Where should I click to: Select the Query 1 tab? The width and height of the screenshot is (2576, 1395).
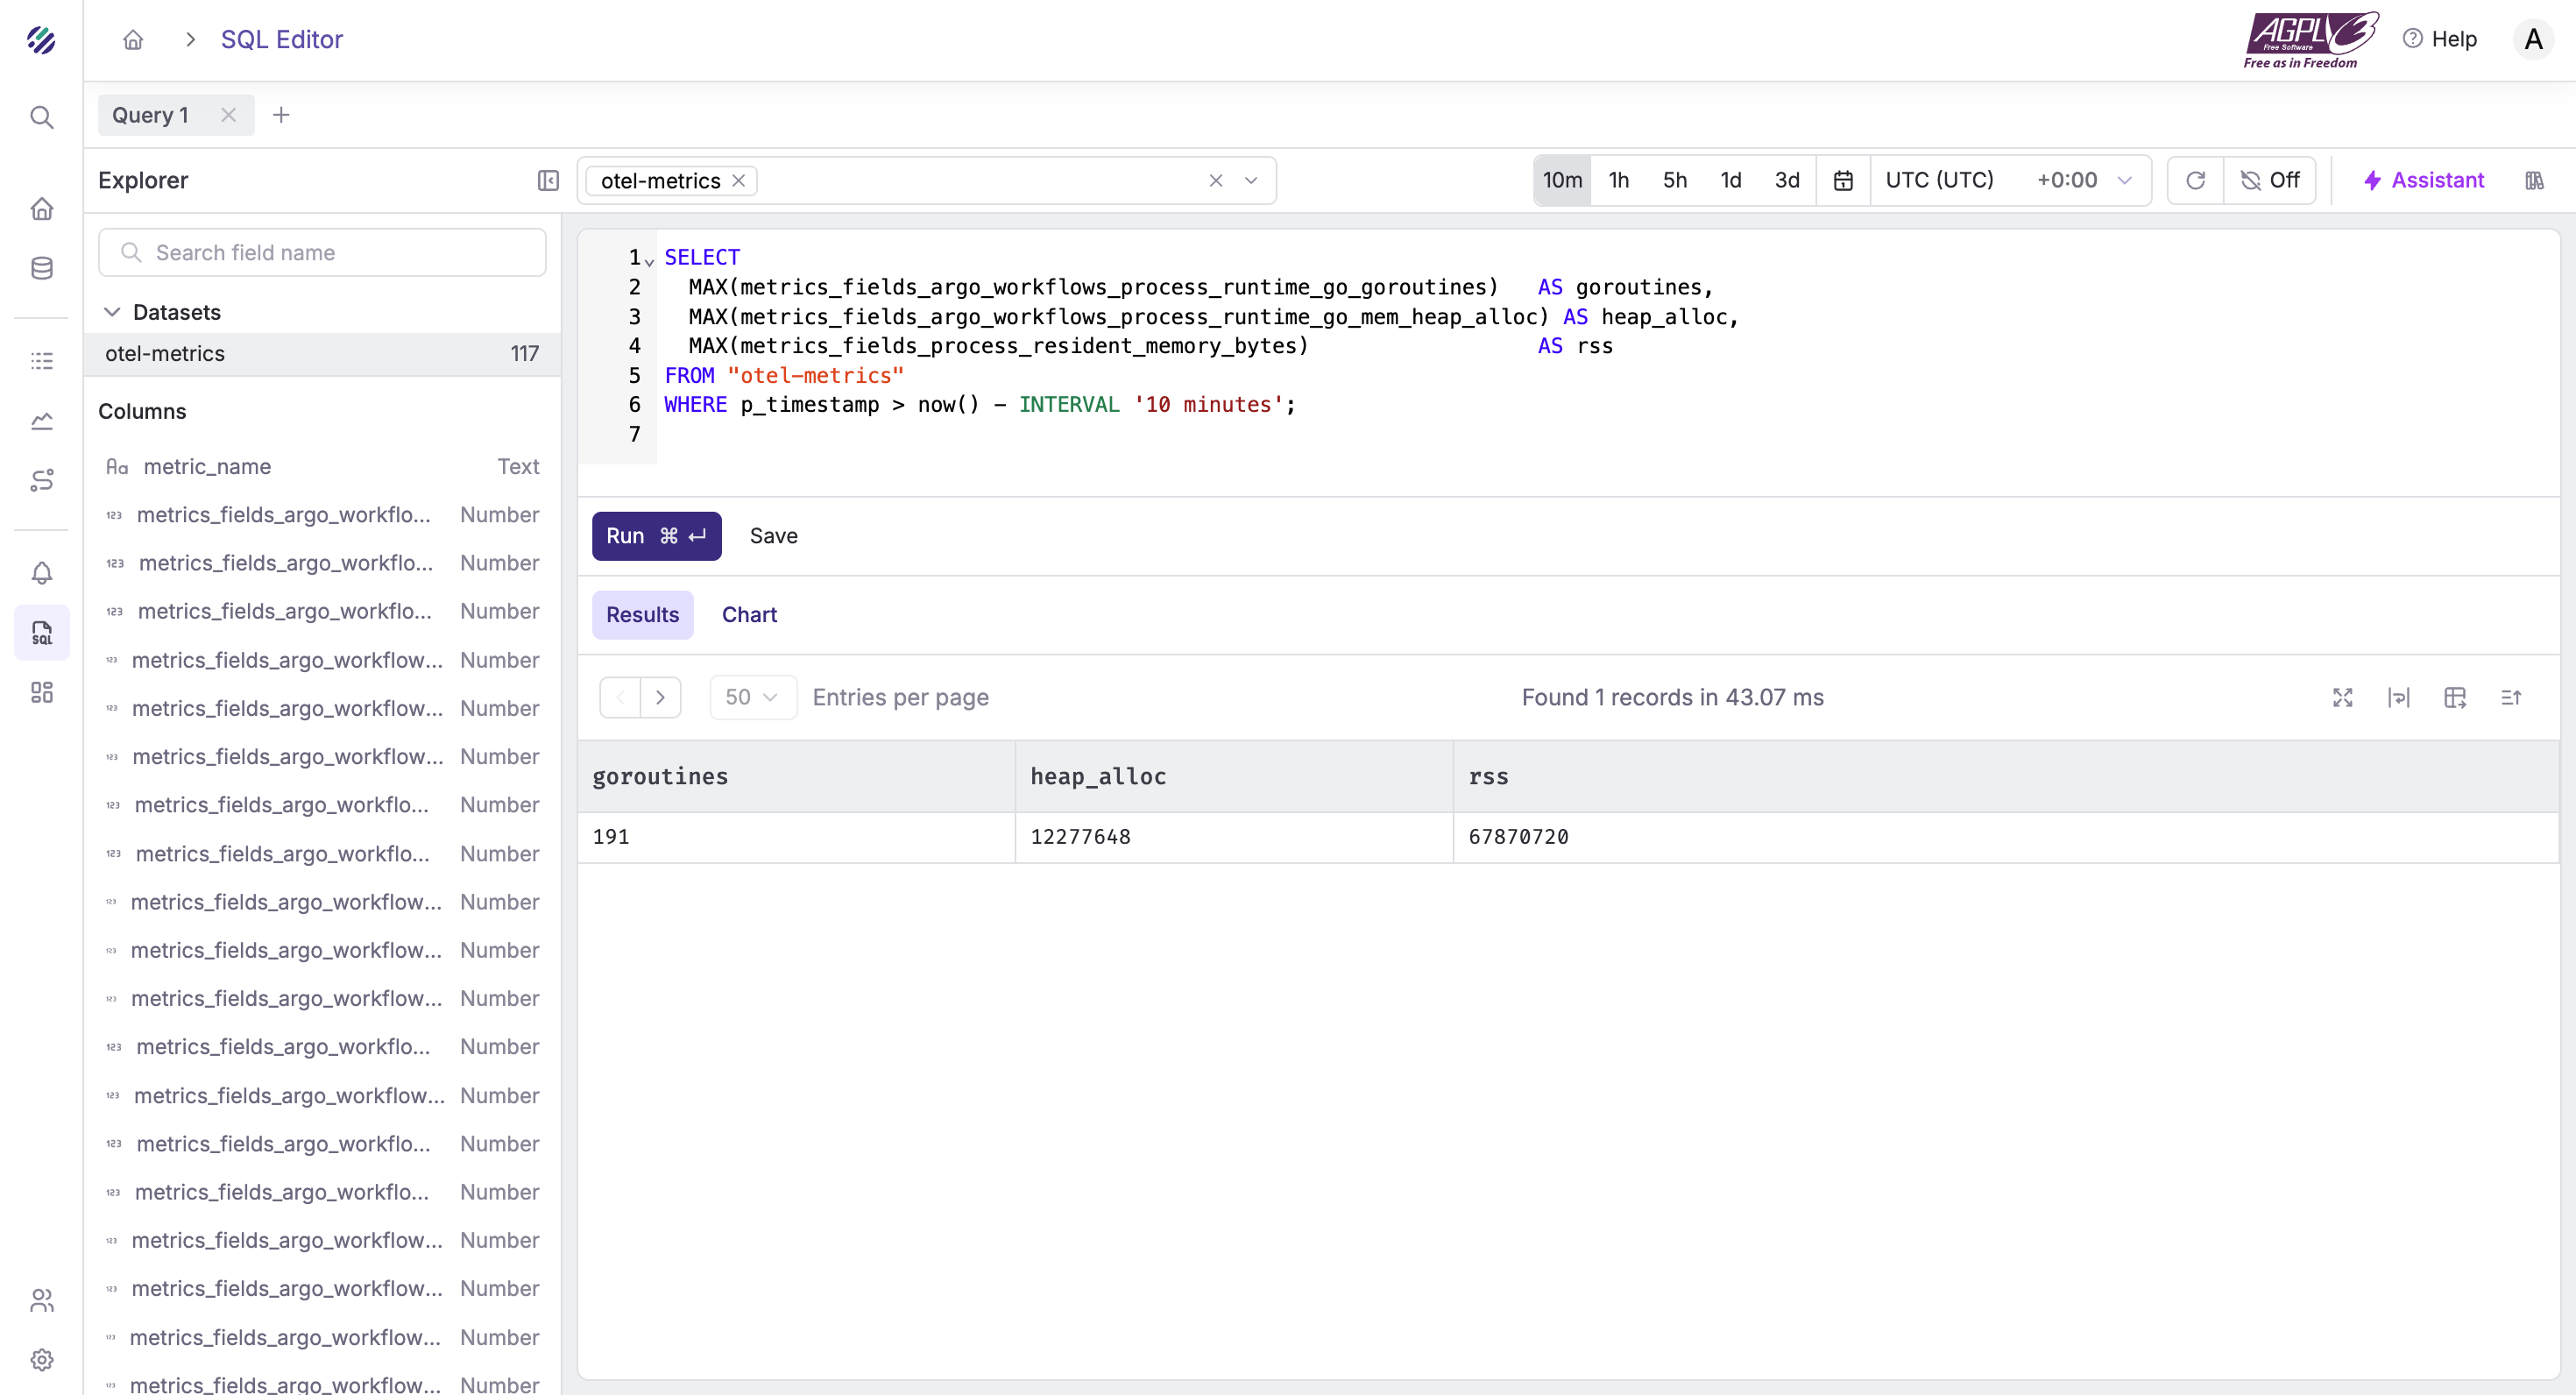tap(151, 115)
